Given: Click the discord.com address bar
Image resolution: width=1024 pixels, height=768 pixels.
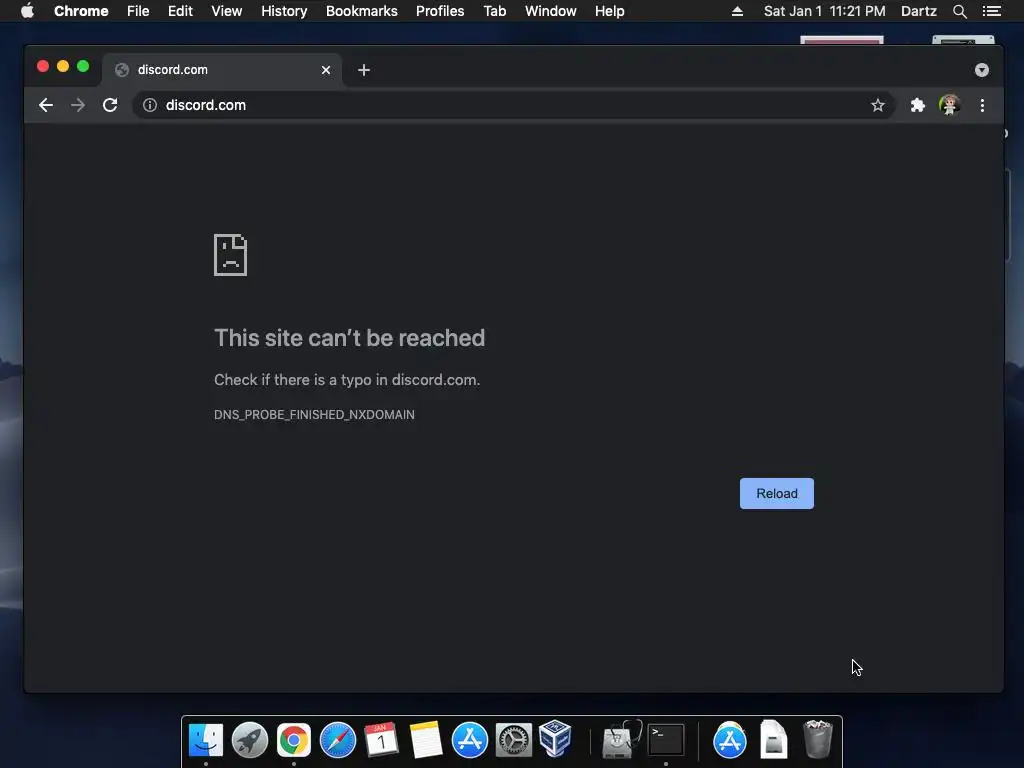Looking at the screenshot, I should click(x=513, y=105).
